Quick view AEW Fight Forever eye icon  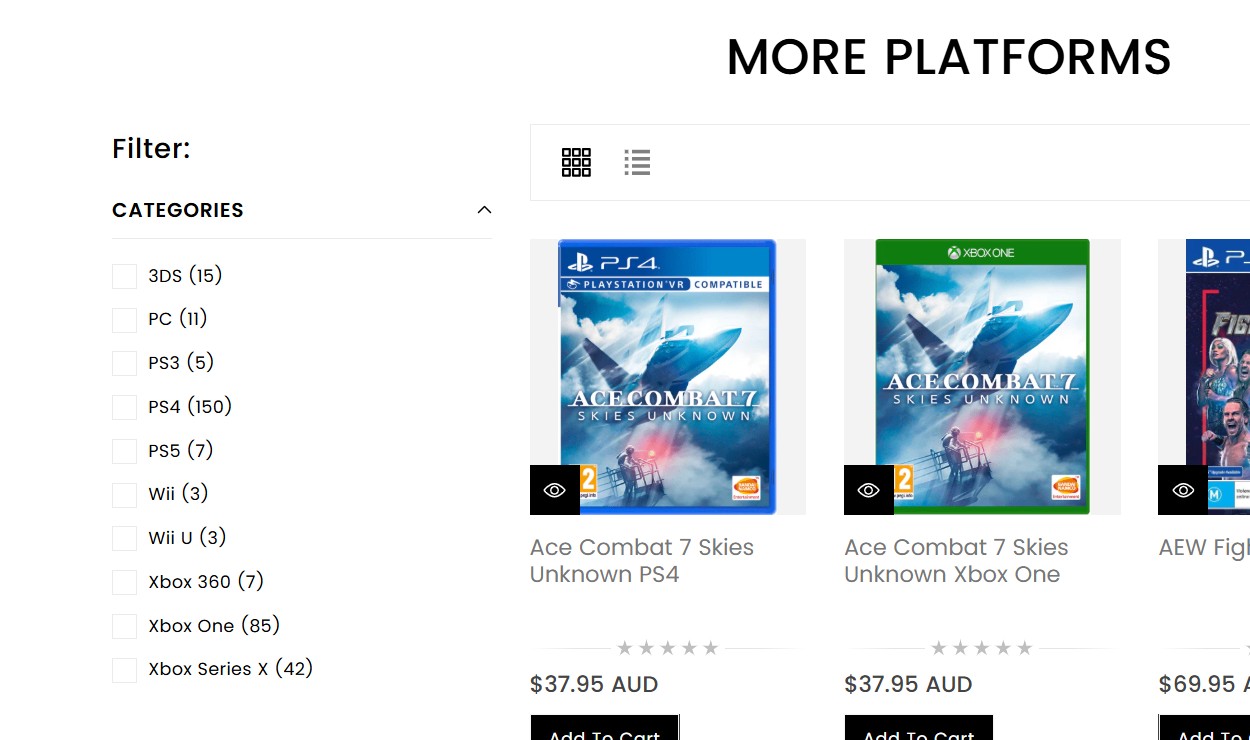[1183, 490]
